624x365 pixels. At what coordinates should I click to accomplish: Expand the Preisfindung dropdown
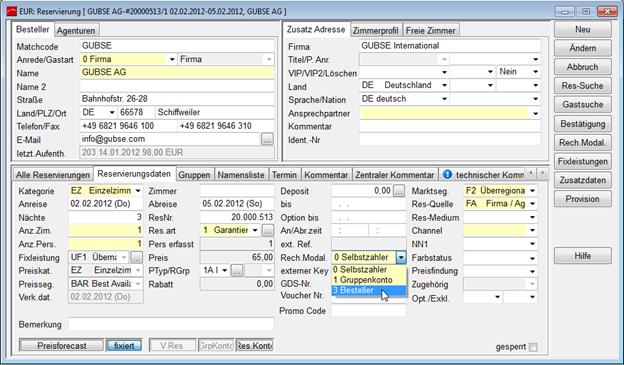[x=532, y=271]
